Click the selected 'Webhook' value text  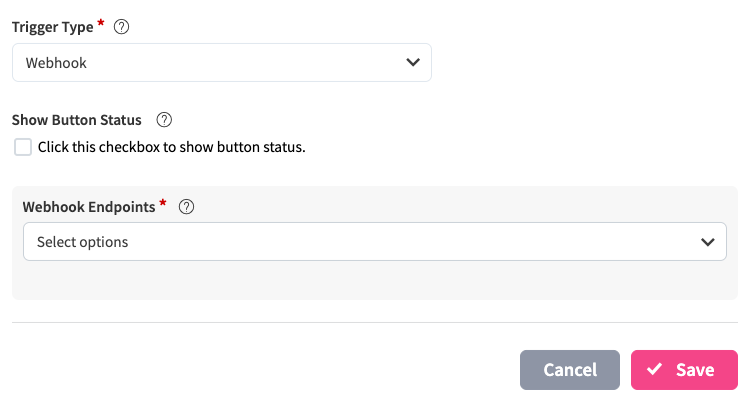(56, 62)
